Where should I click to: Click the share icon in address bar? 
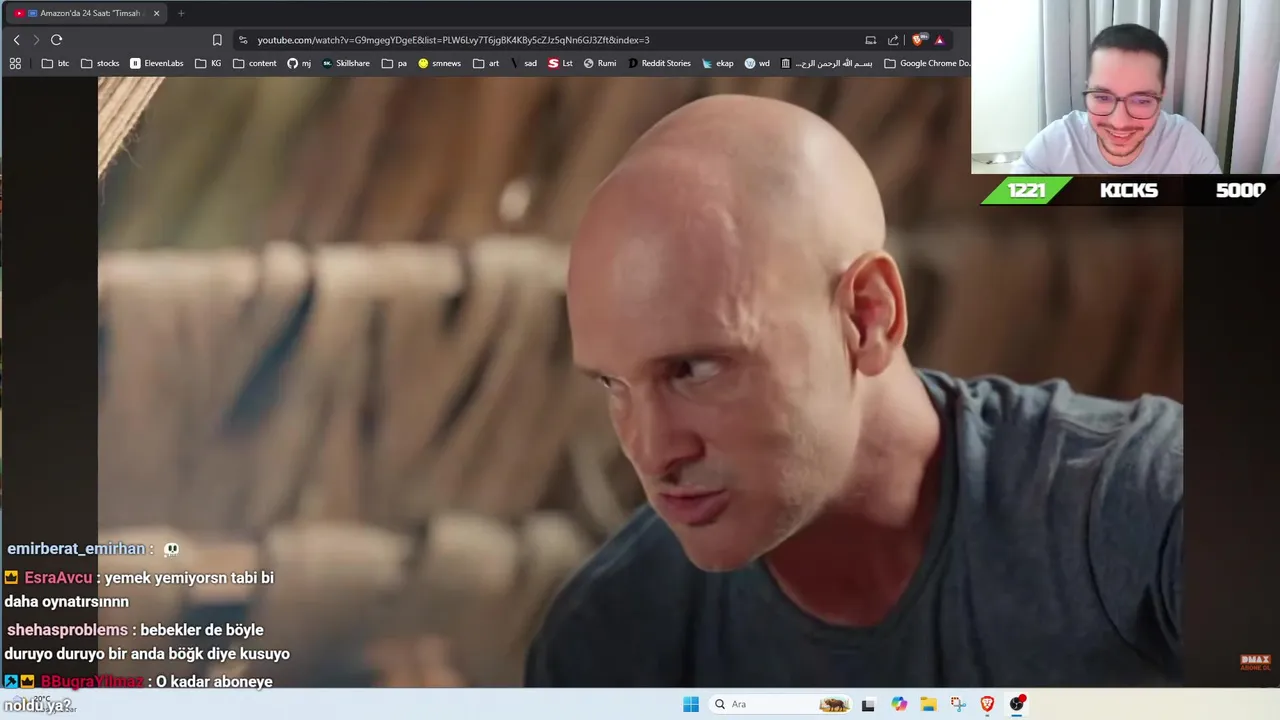tap(893, 40)
